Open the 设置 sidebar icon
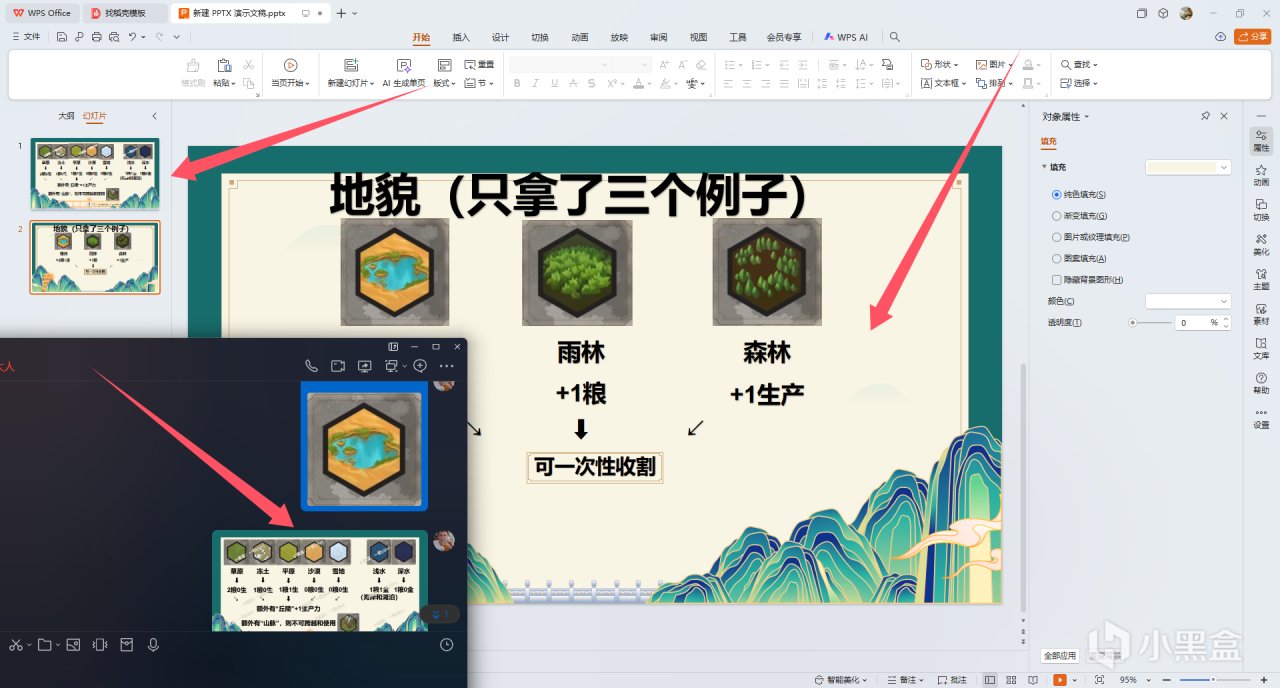Image resolution: width=1280 pixels, height=688 pixels. click(x=1261, y=417)
